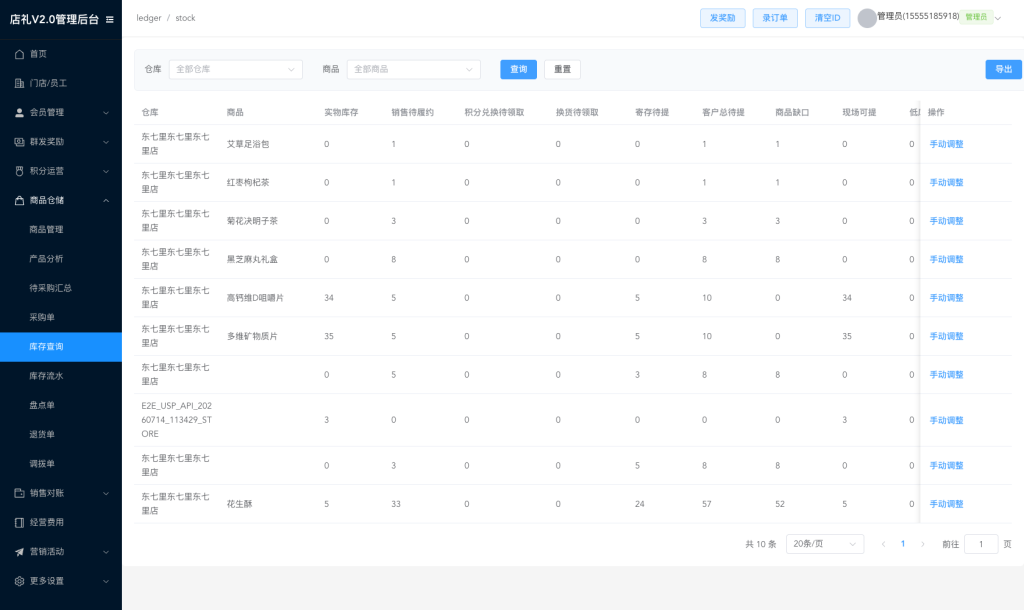Click 手动调整 for 花生酥 row
Image resolution: width=1024 pixels, height=610 pixels.
point(946,504)
